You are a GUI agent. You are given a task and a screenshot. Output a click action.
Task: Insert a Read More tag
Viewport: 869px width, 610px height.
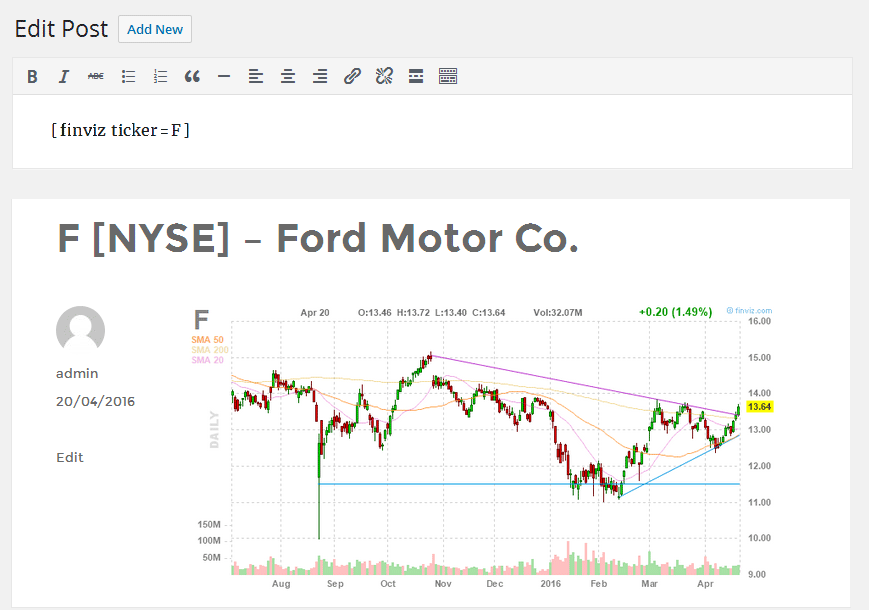[416, 76]
